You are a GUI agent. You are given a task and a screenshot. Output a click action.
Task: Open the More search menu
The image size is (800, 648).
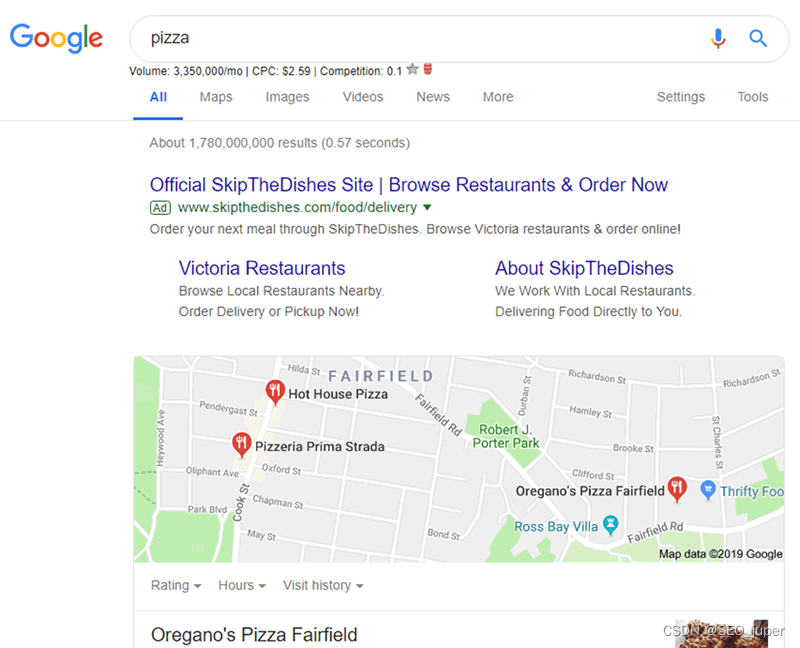click(x=498, y=97)
